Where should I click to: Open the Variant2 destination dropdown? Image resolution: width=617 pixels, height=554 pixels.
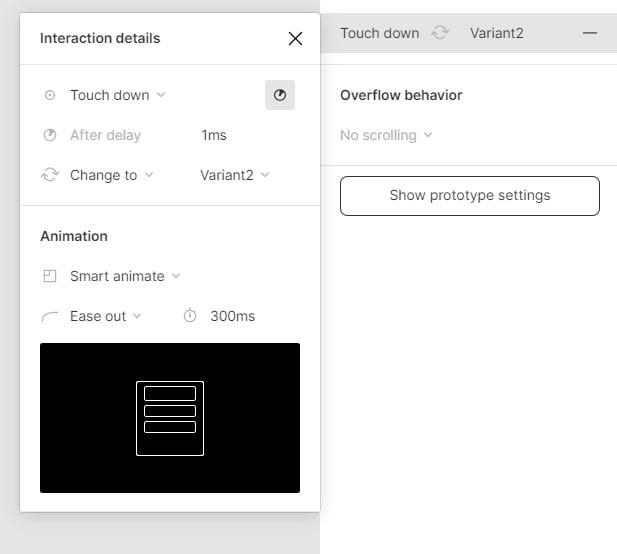click(235, 175)
